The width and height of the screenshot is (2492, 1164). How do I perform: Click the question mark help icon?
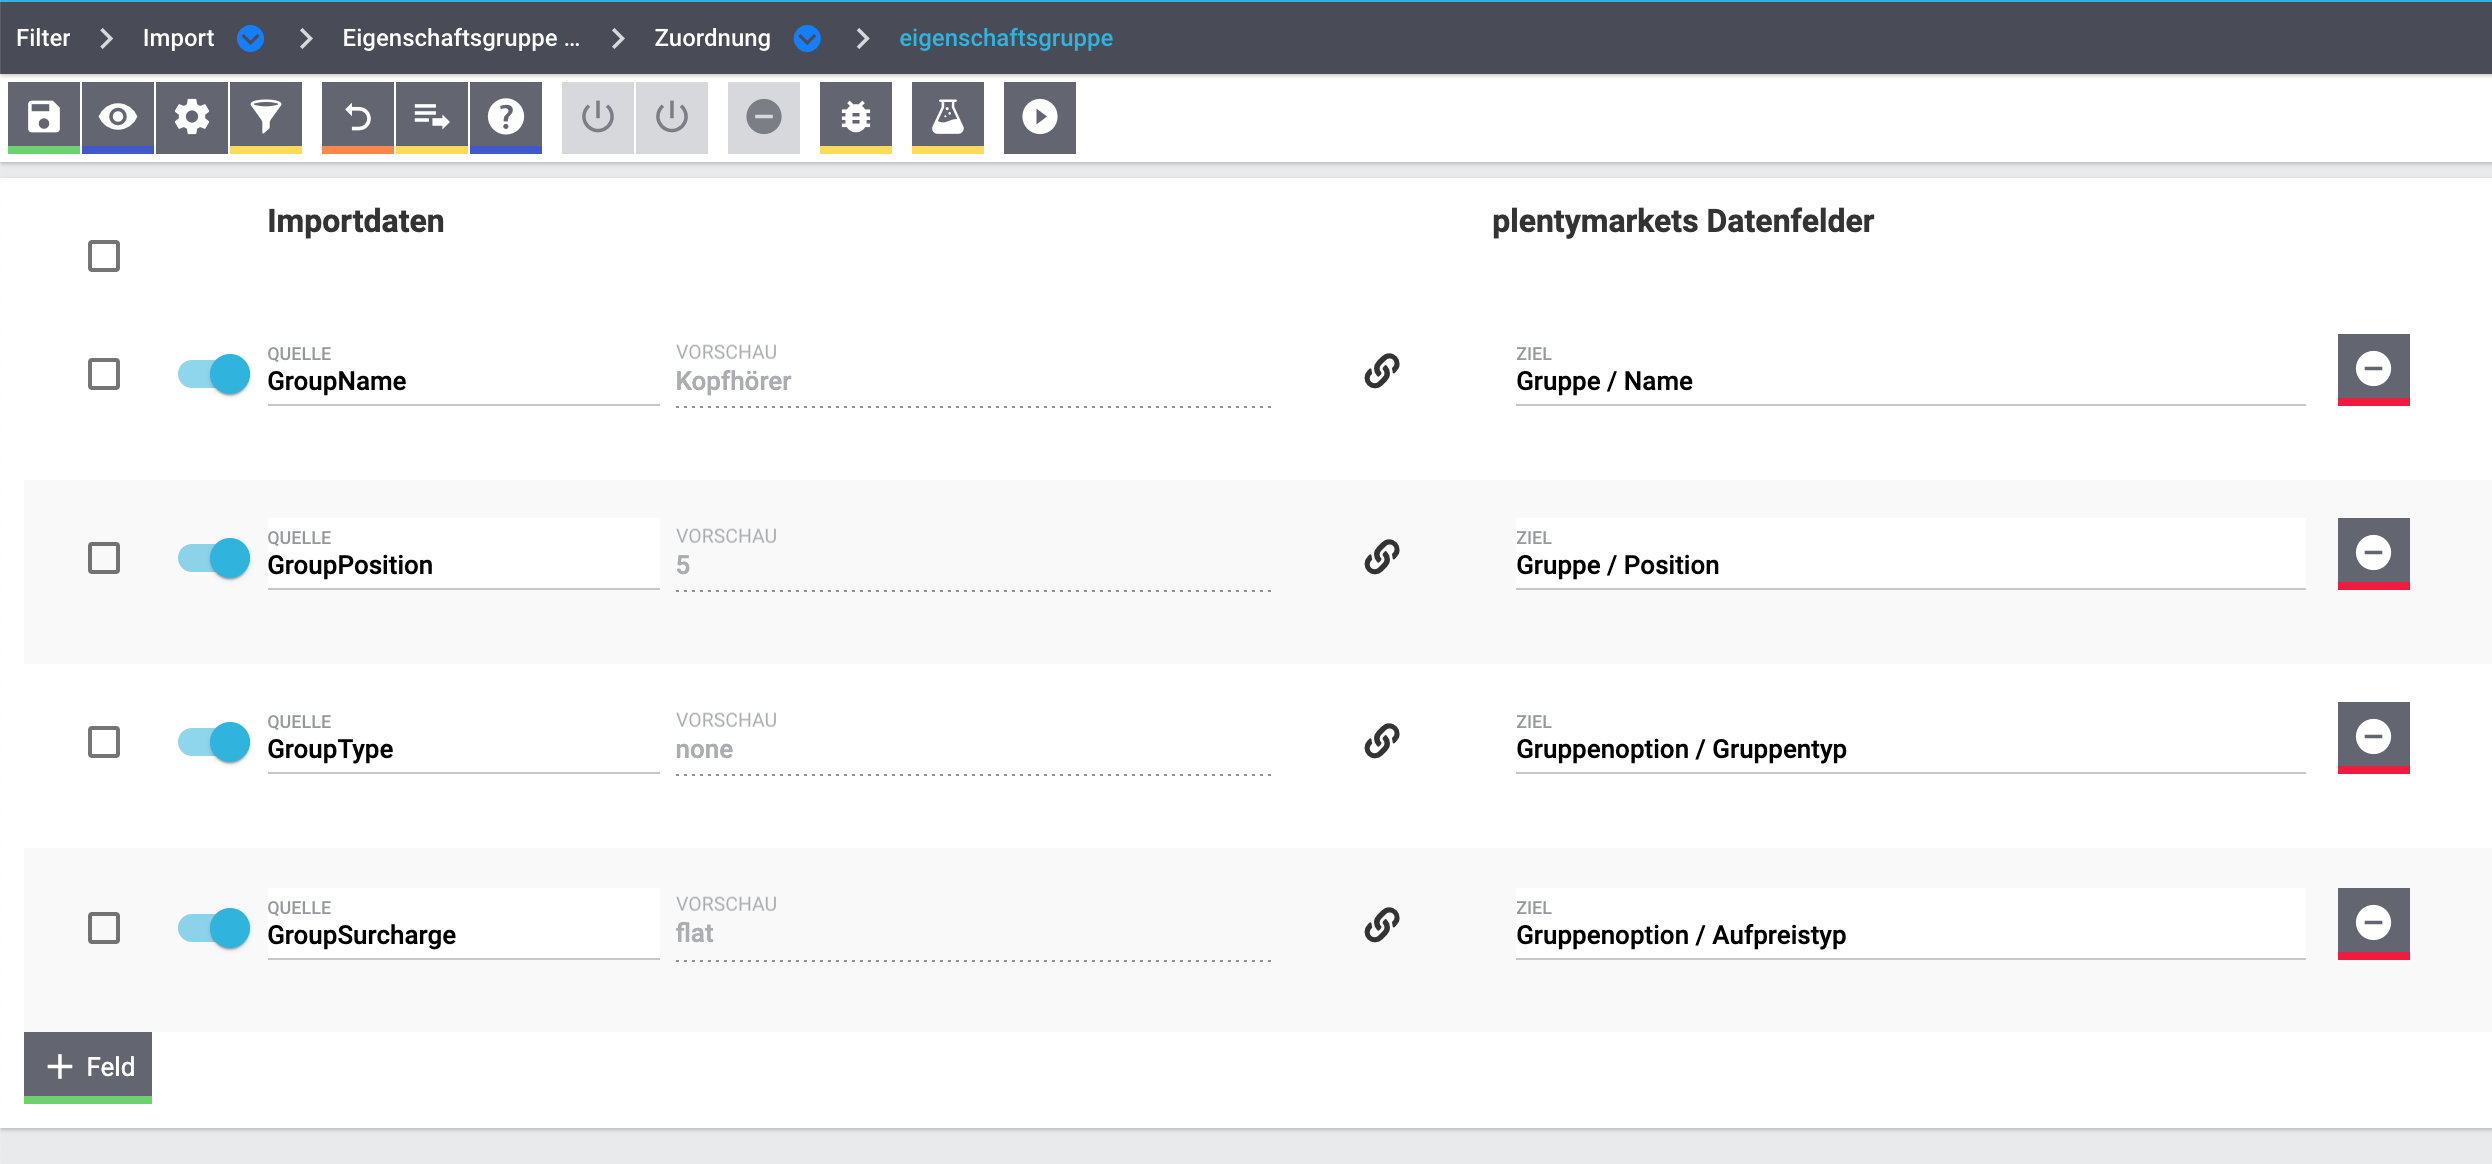tap(506, 117)
